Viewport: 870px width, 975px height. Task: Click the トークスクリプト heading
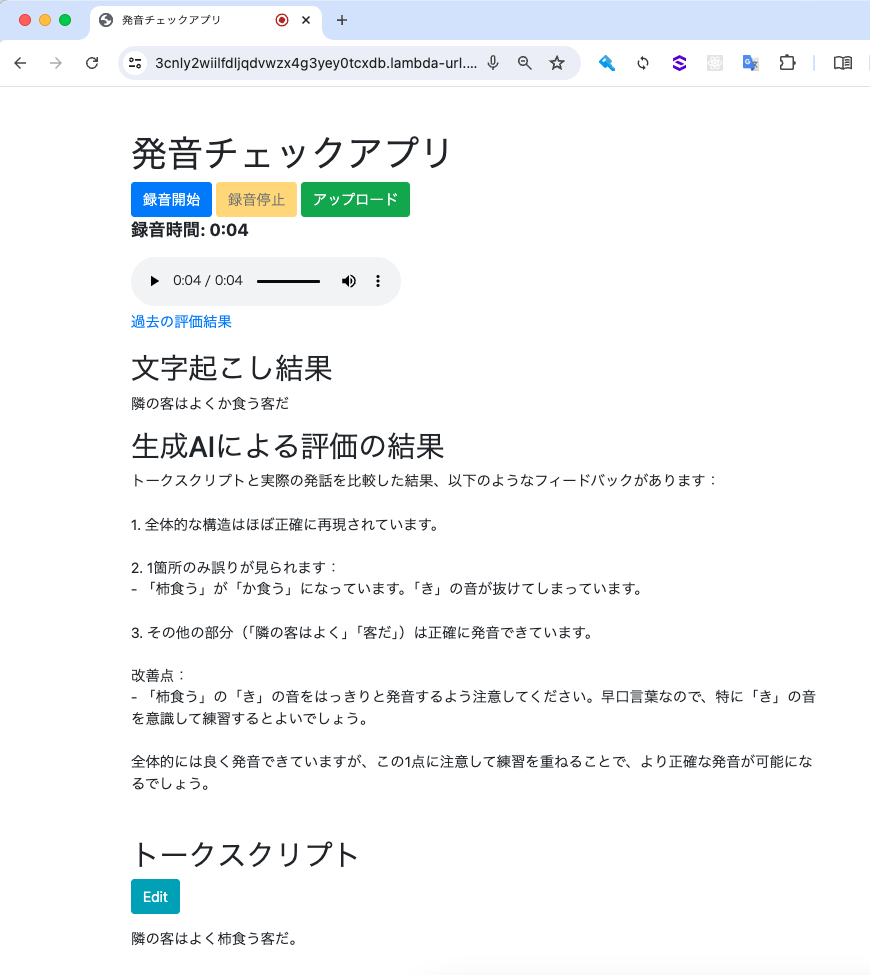click(x=245, y=854)
